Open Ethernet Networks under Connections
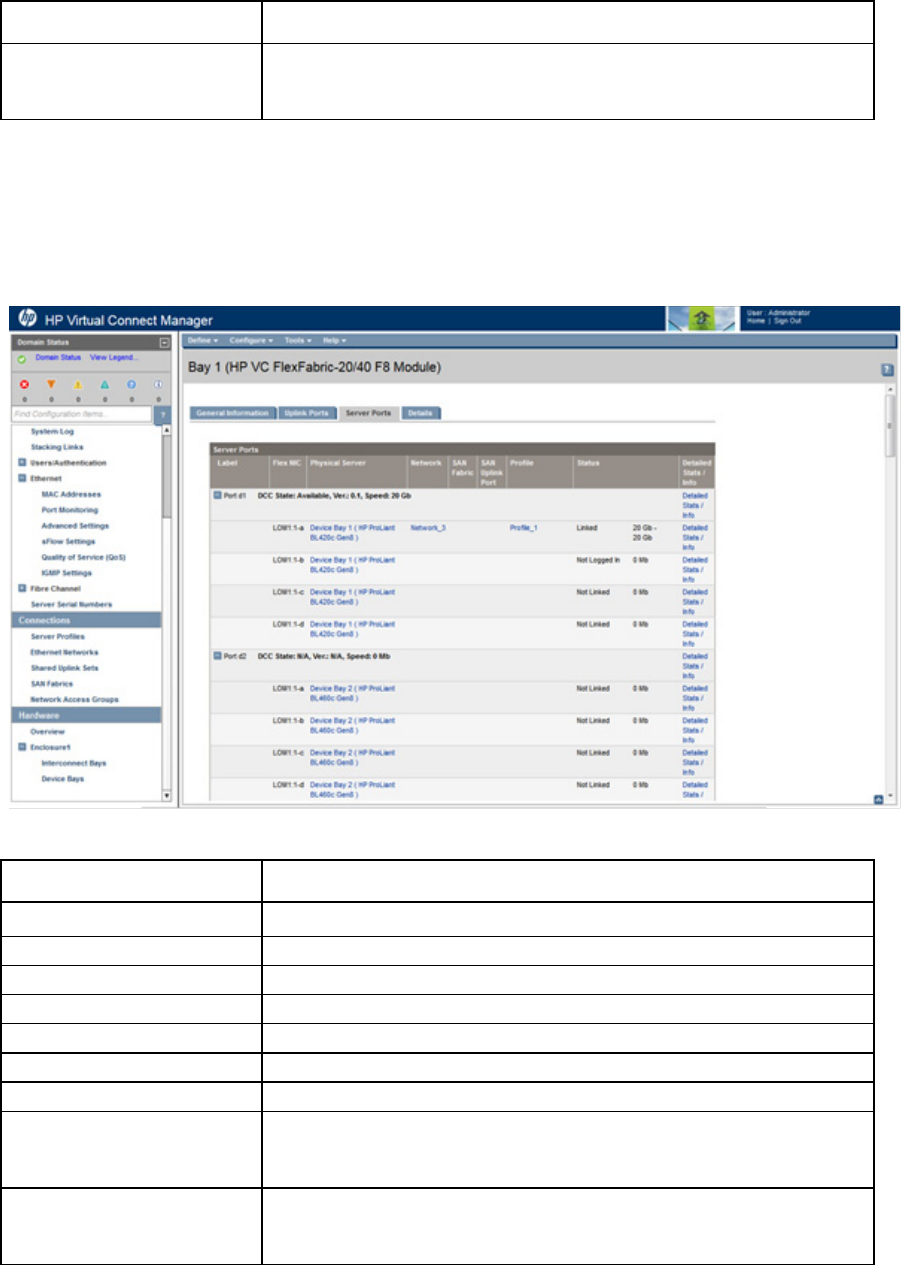 coord(65,652)
